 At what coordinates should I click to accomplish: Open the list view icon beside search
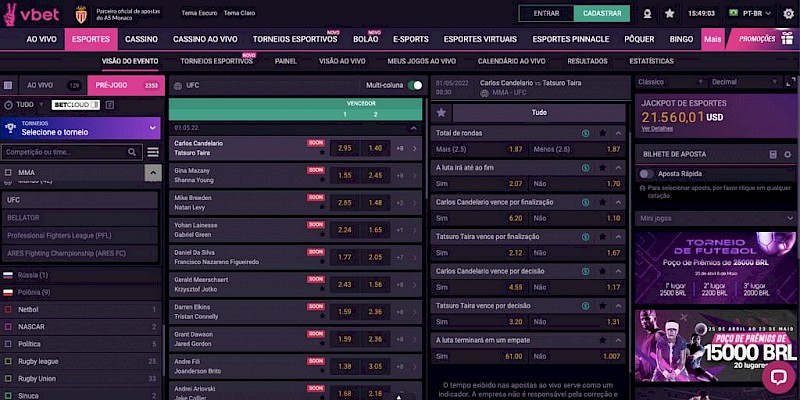click(x=153, y=152)
